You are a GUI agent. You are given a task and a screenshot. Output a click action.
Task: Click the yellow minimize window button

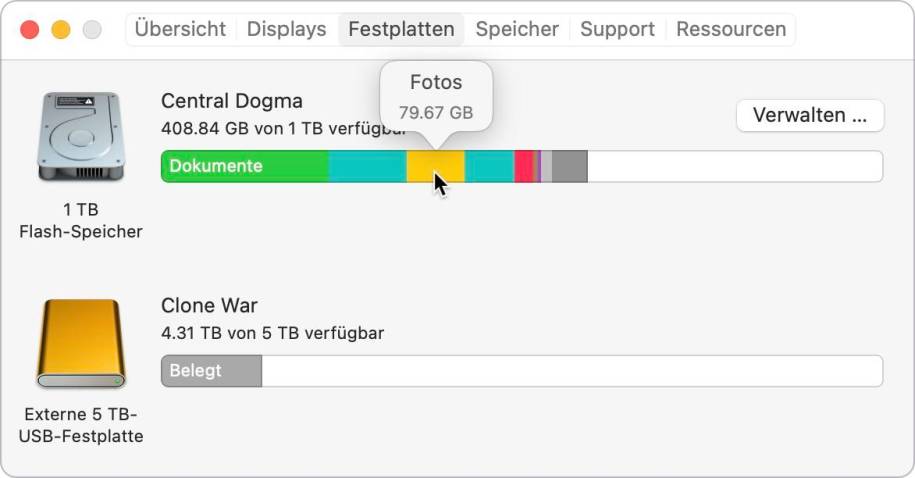[x=61, y=29]
